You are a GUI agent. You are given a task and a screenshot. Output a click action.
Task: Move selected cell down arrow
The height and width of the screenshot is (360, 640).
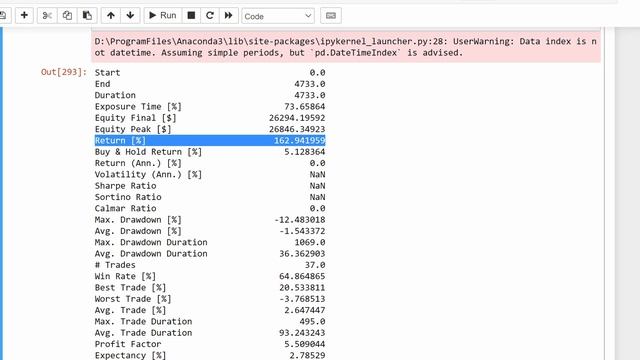pos(130,16)
